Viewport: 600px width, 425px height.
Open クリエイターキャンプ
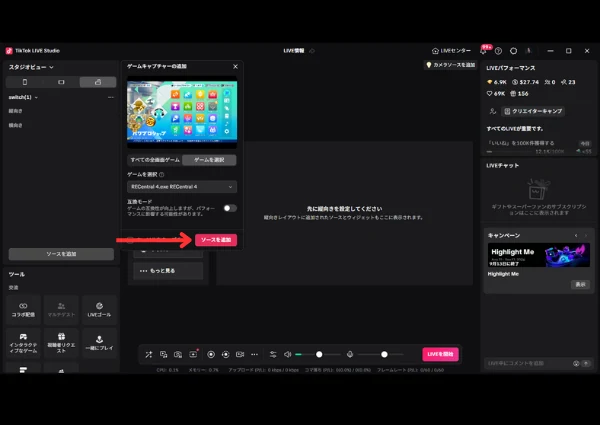[x=533, y=111]
